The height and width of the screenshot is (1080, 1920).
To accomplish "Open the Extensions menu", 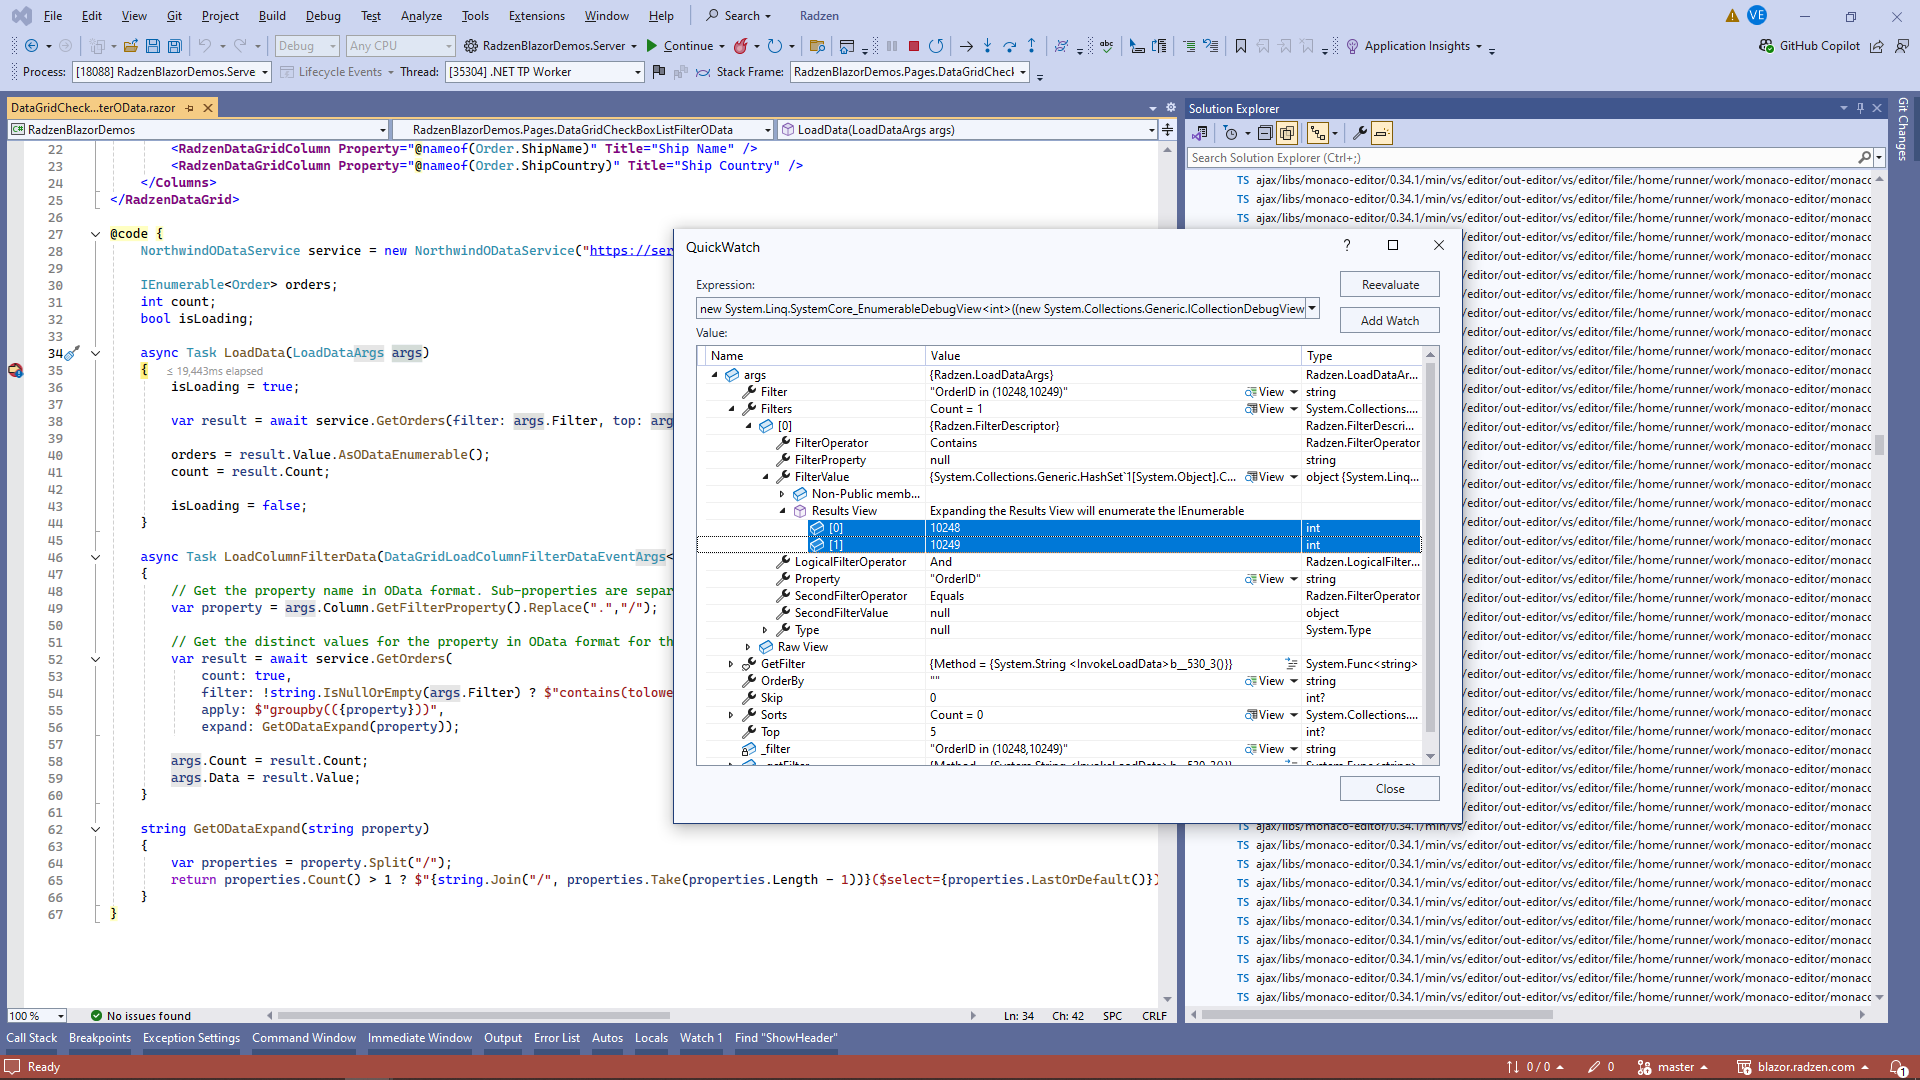I will click(x=536, y=16).
